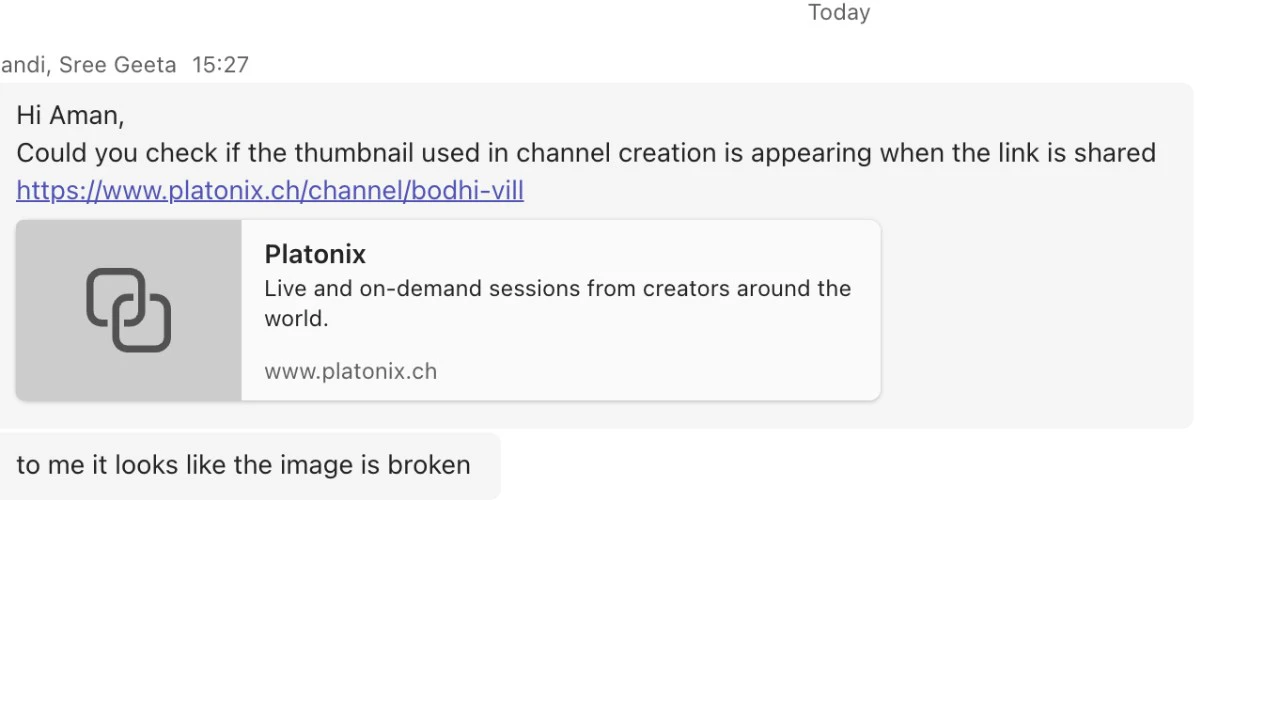Viewport: 1280px width, 720px height.
Task: Open the platonix.ch/channel/bodhi-vill hyperlink
Action: coord(270,190)
